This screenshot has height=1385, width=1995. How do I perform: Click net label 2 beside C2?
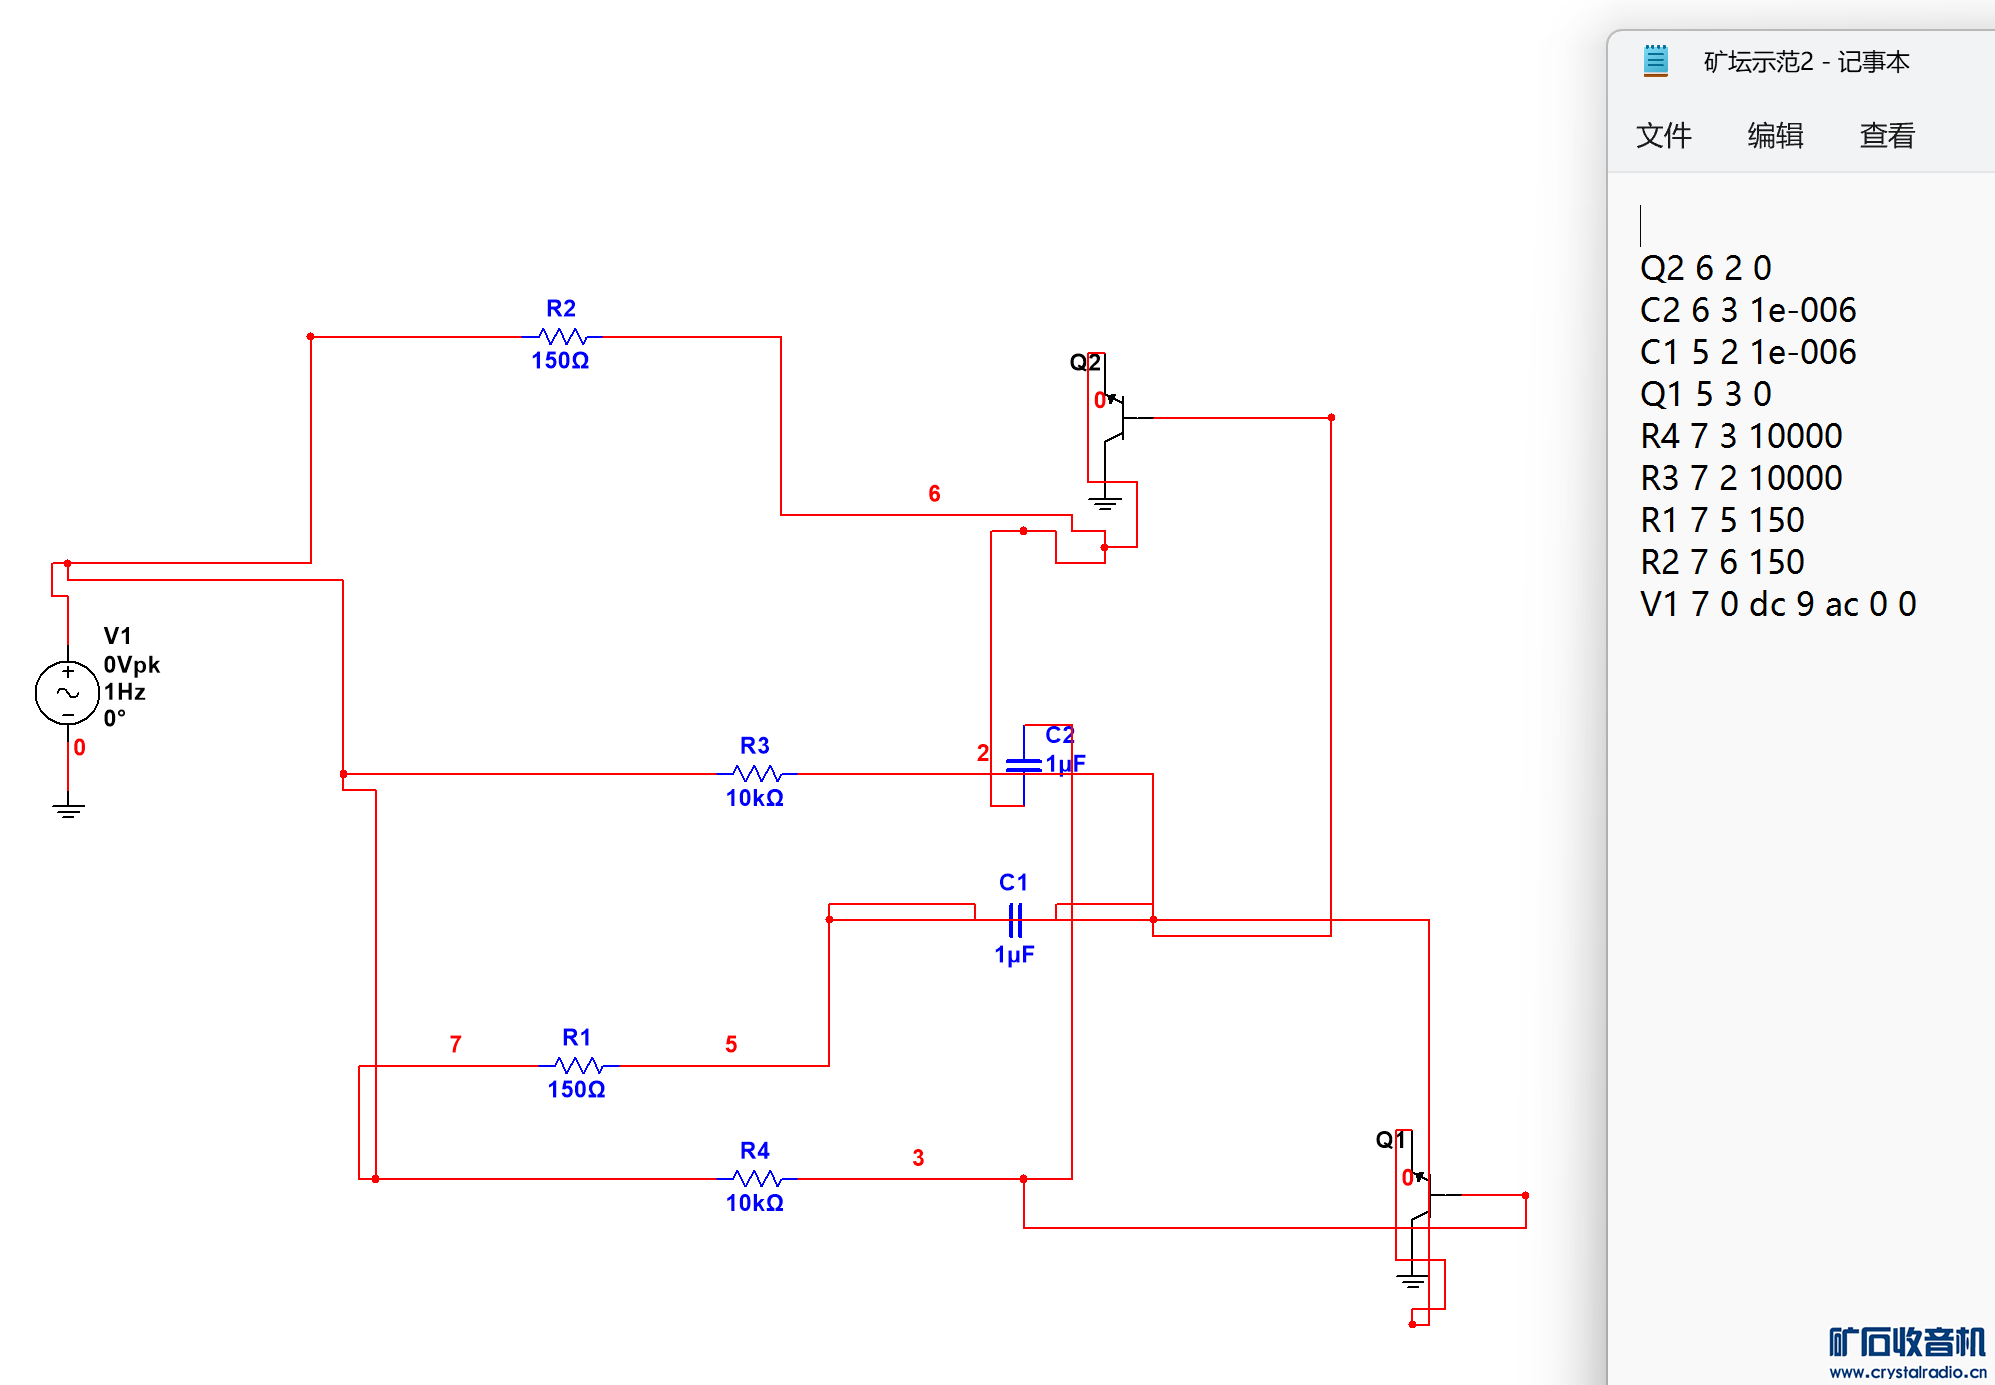tap(983, 753)
